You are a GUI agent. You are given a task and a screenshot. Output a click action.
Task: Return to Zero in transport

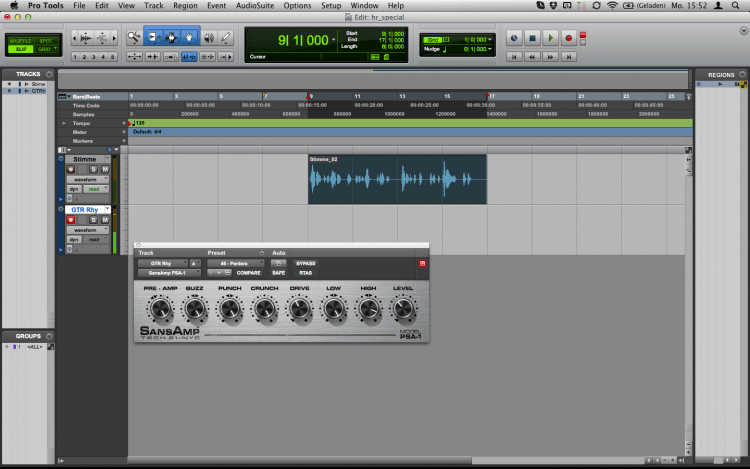tap(514, 57)
